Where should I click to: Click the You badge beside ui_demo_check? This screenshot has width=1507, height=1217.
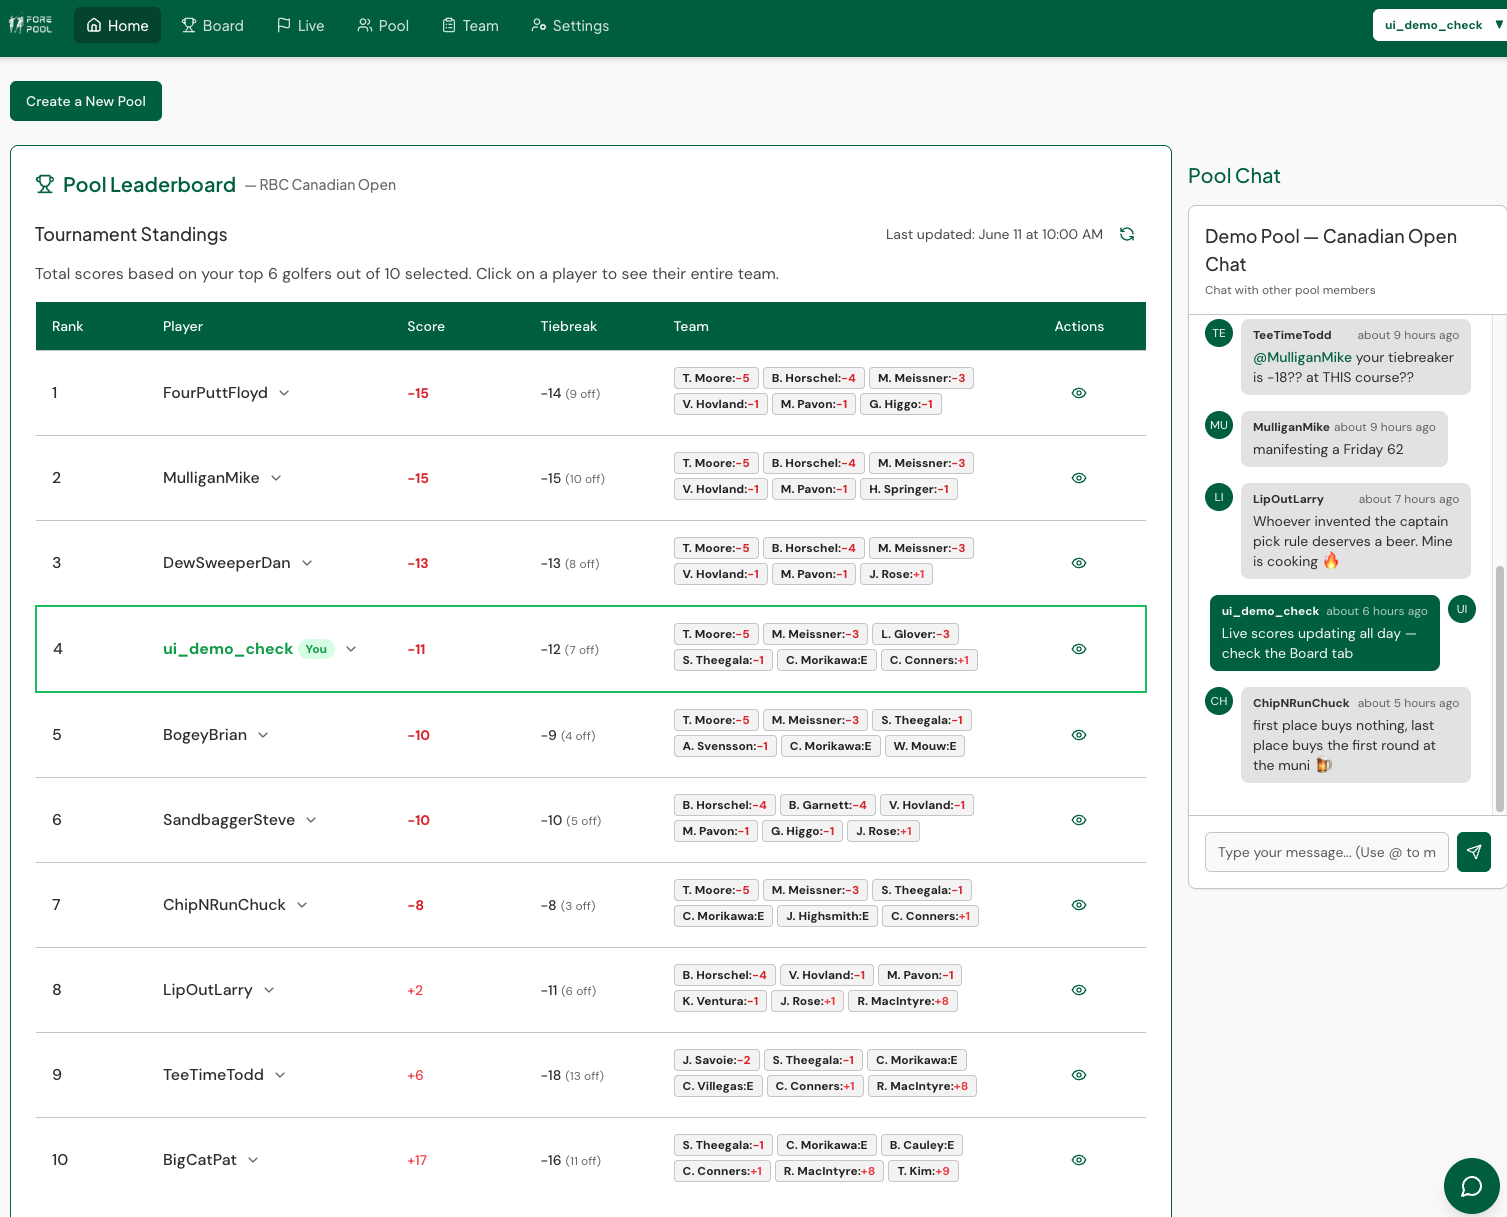point(316,649)
